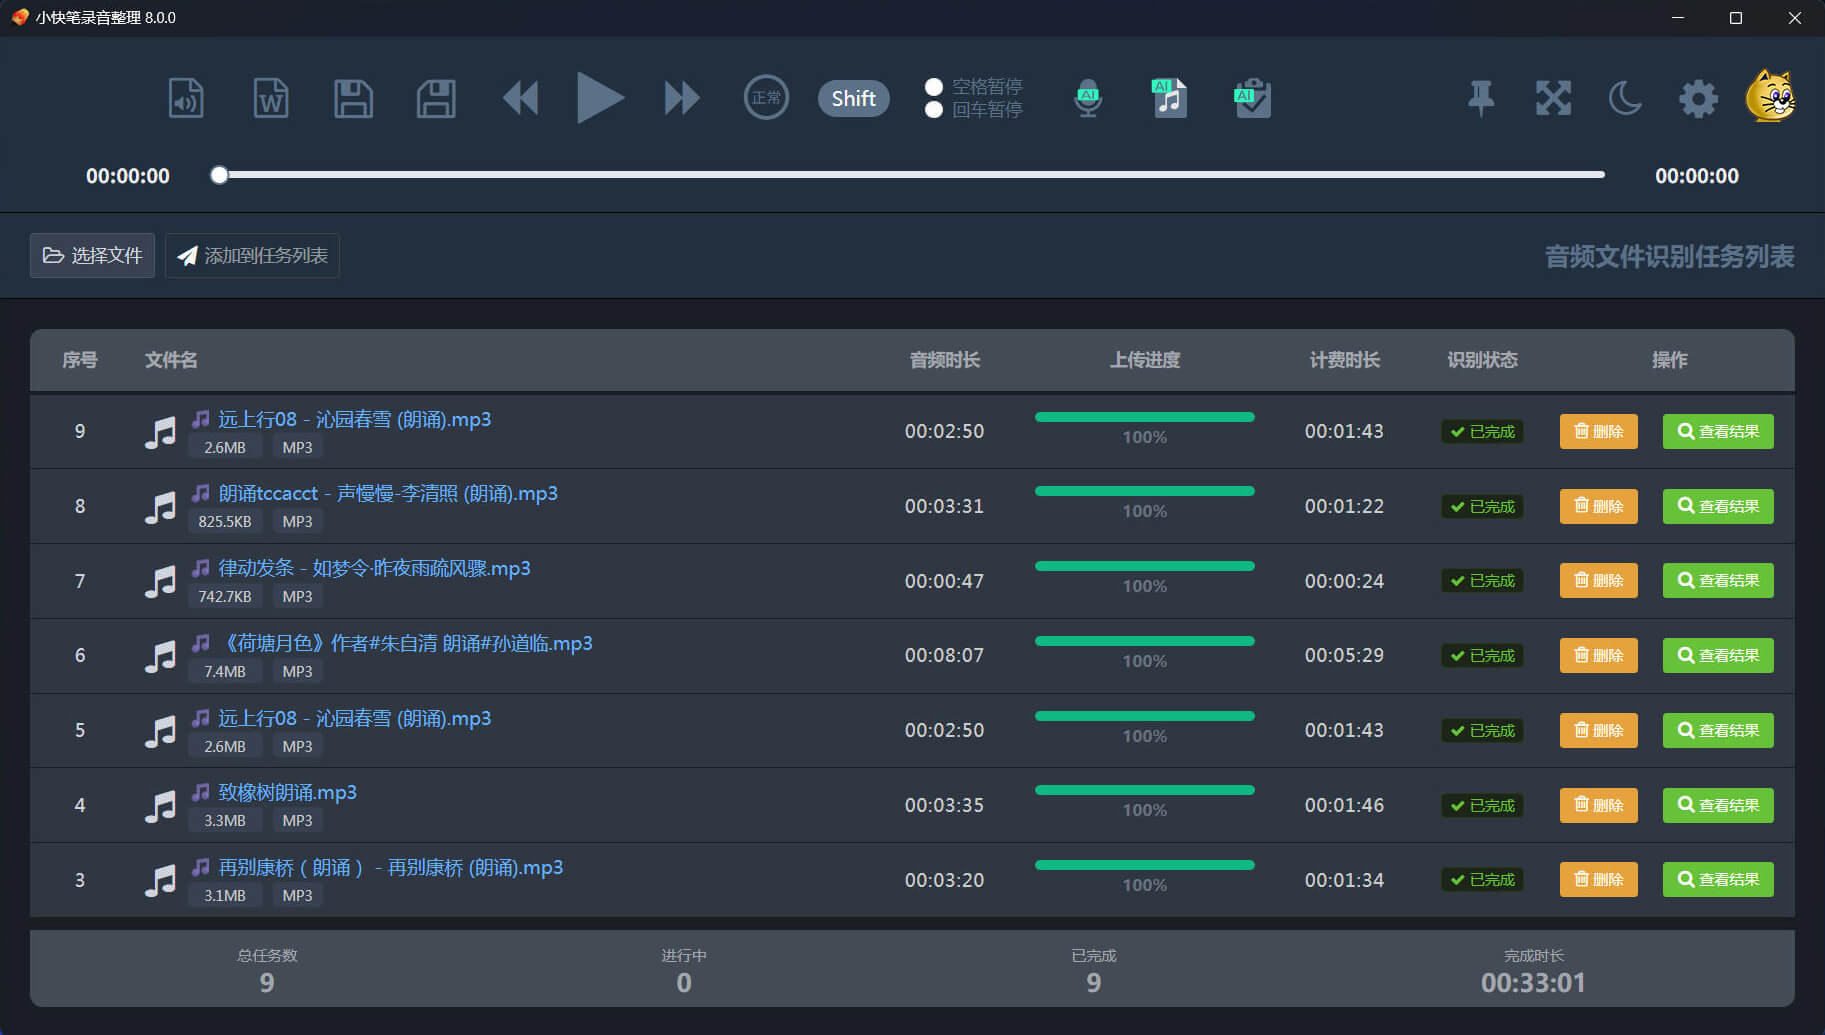Switch to night mode with moon icon
Viewport: 1825px width, 1035px height.
coord(1625,98)
